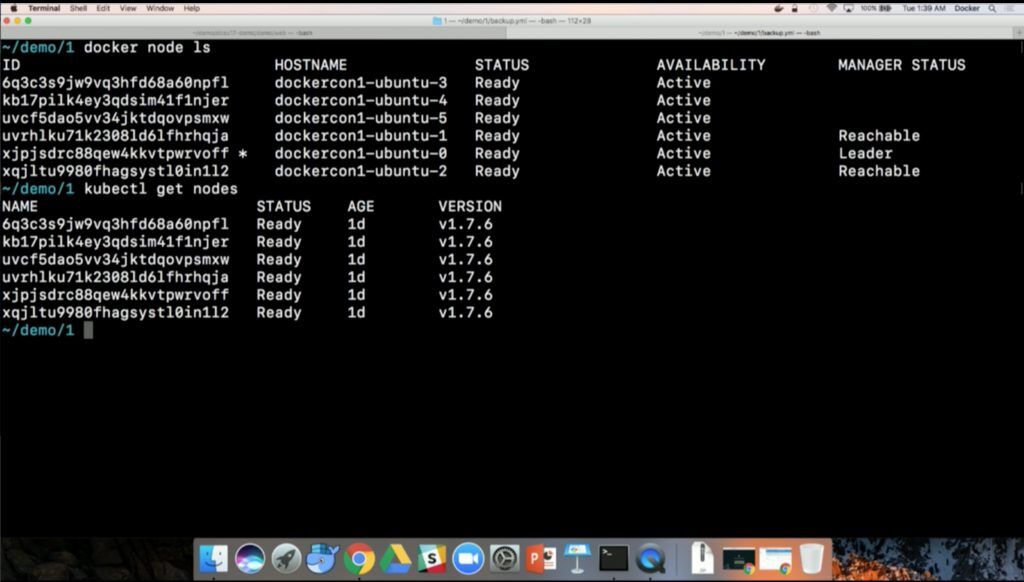Click hostname dockercon1-ubuntu-2

(360, 171)
